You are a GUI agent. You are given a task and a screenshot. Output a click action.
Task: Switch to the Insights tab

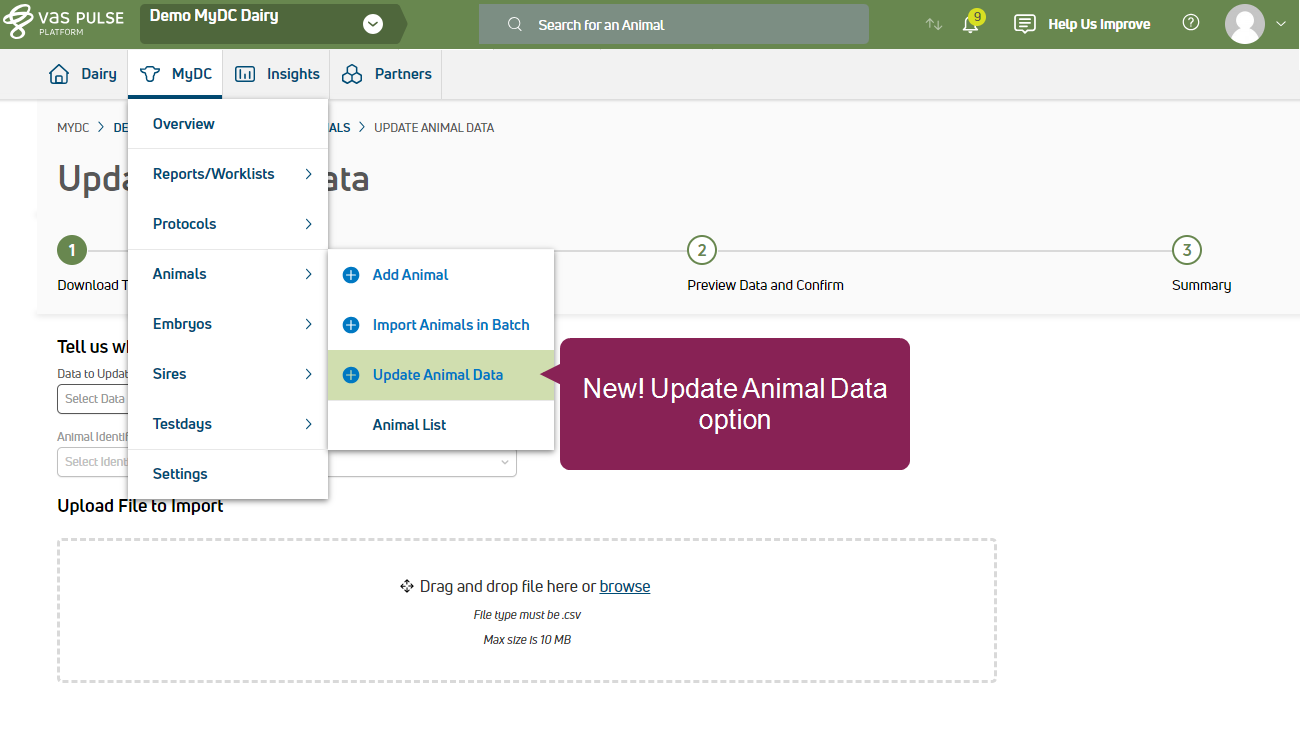[x=277, y=74]
